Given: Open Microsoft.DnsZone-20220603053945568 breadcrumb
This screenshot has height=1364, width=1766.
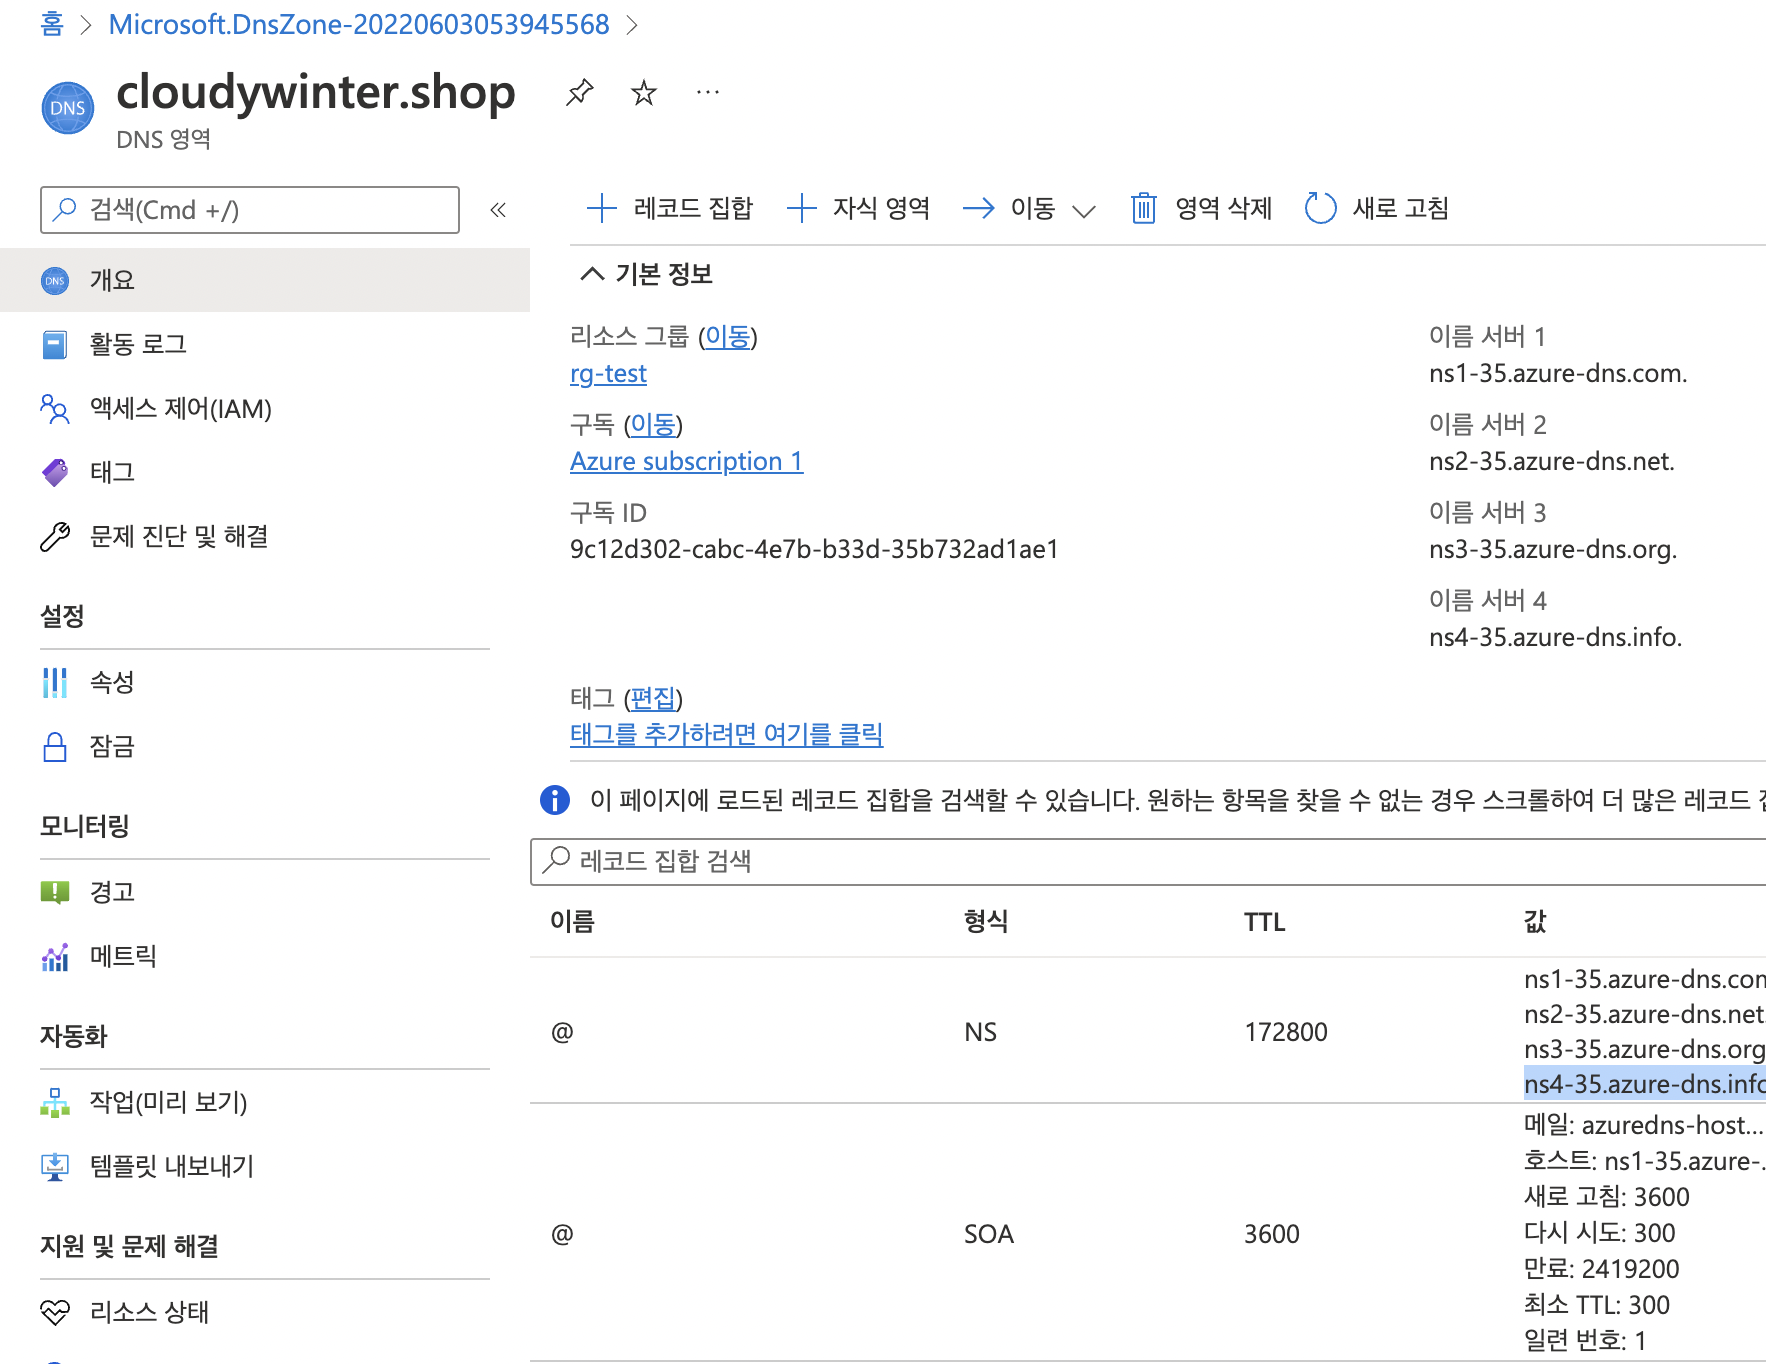Looking at the screenshot, I should pos(359,24).
